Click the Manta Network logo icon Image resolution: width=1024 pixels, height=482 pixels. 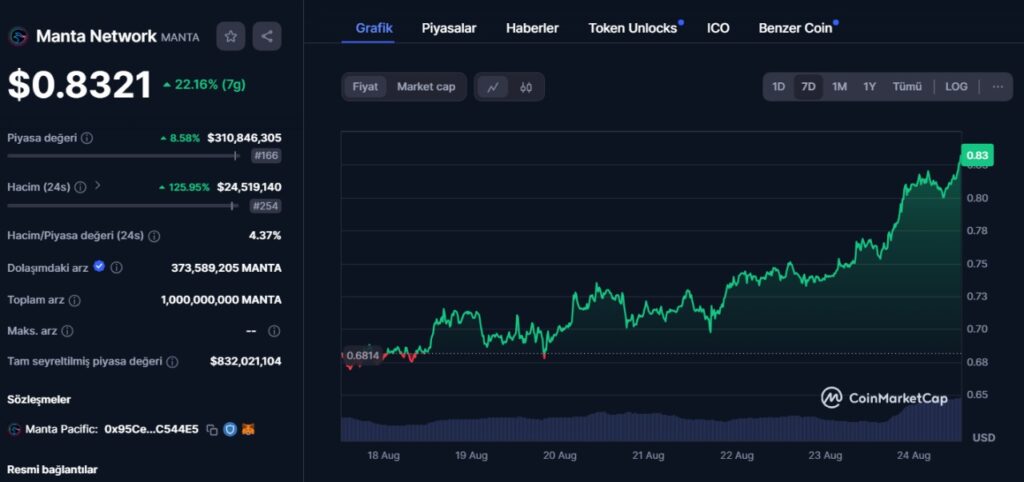click(x=18, y=37)
